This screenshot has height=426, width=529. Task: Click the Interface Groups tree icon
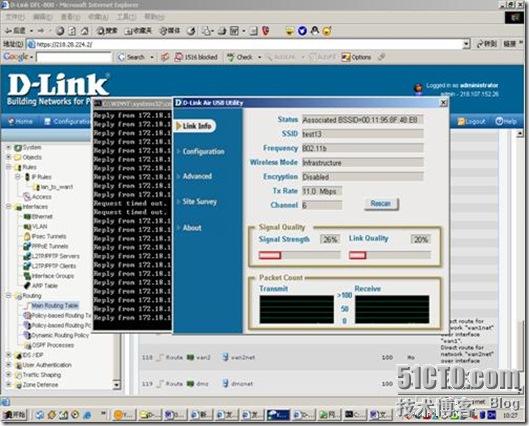click(27, 276)
